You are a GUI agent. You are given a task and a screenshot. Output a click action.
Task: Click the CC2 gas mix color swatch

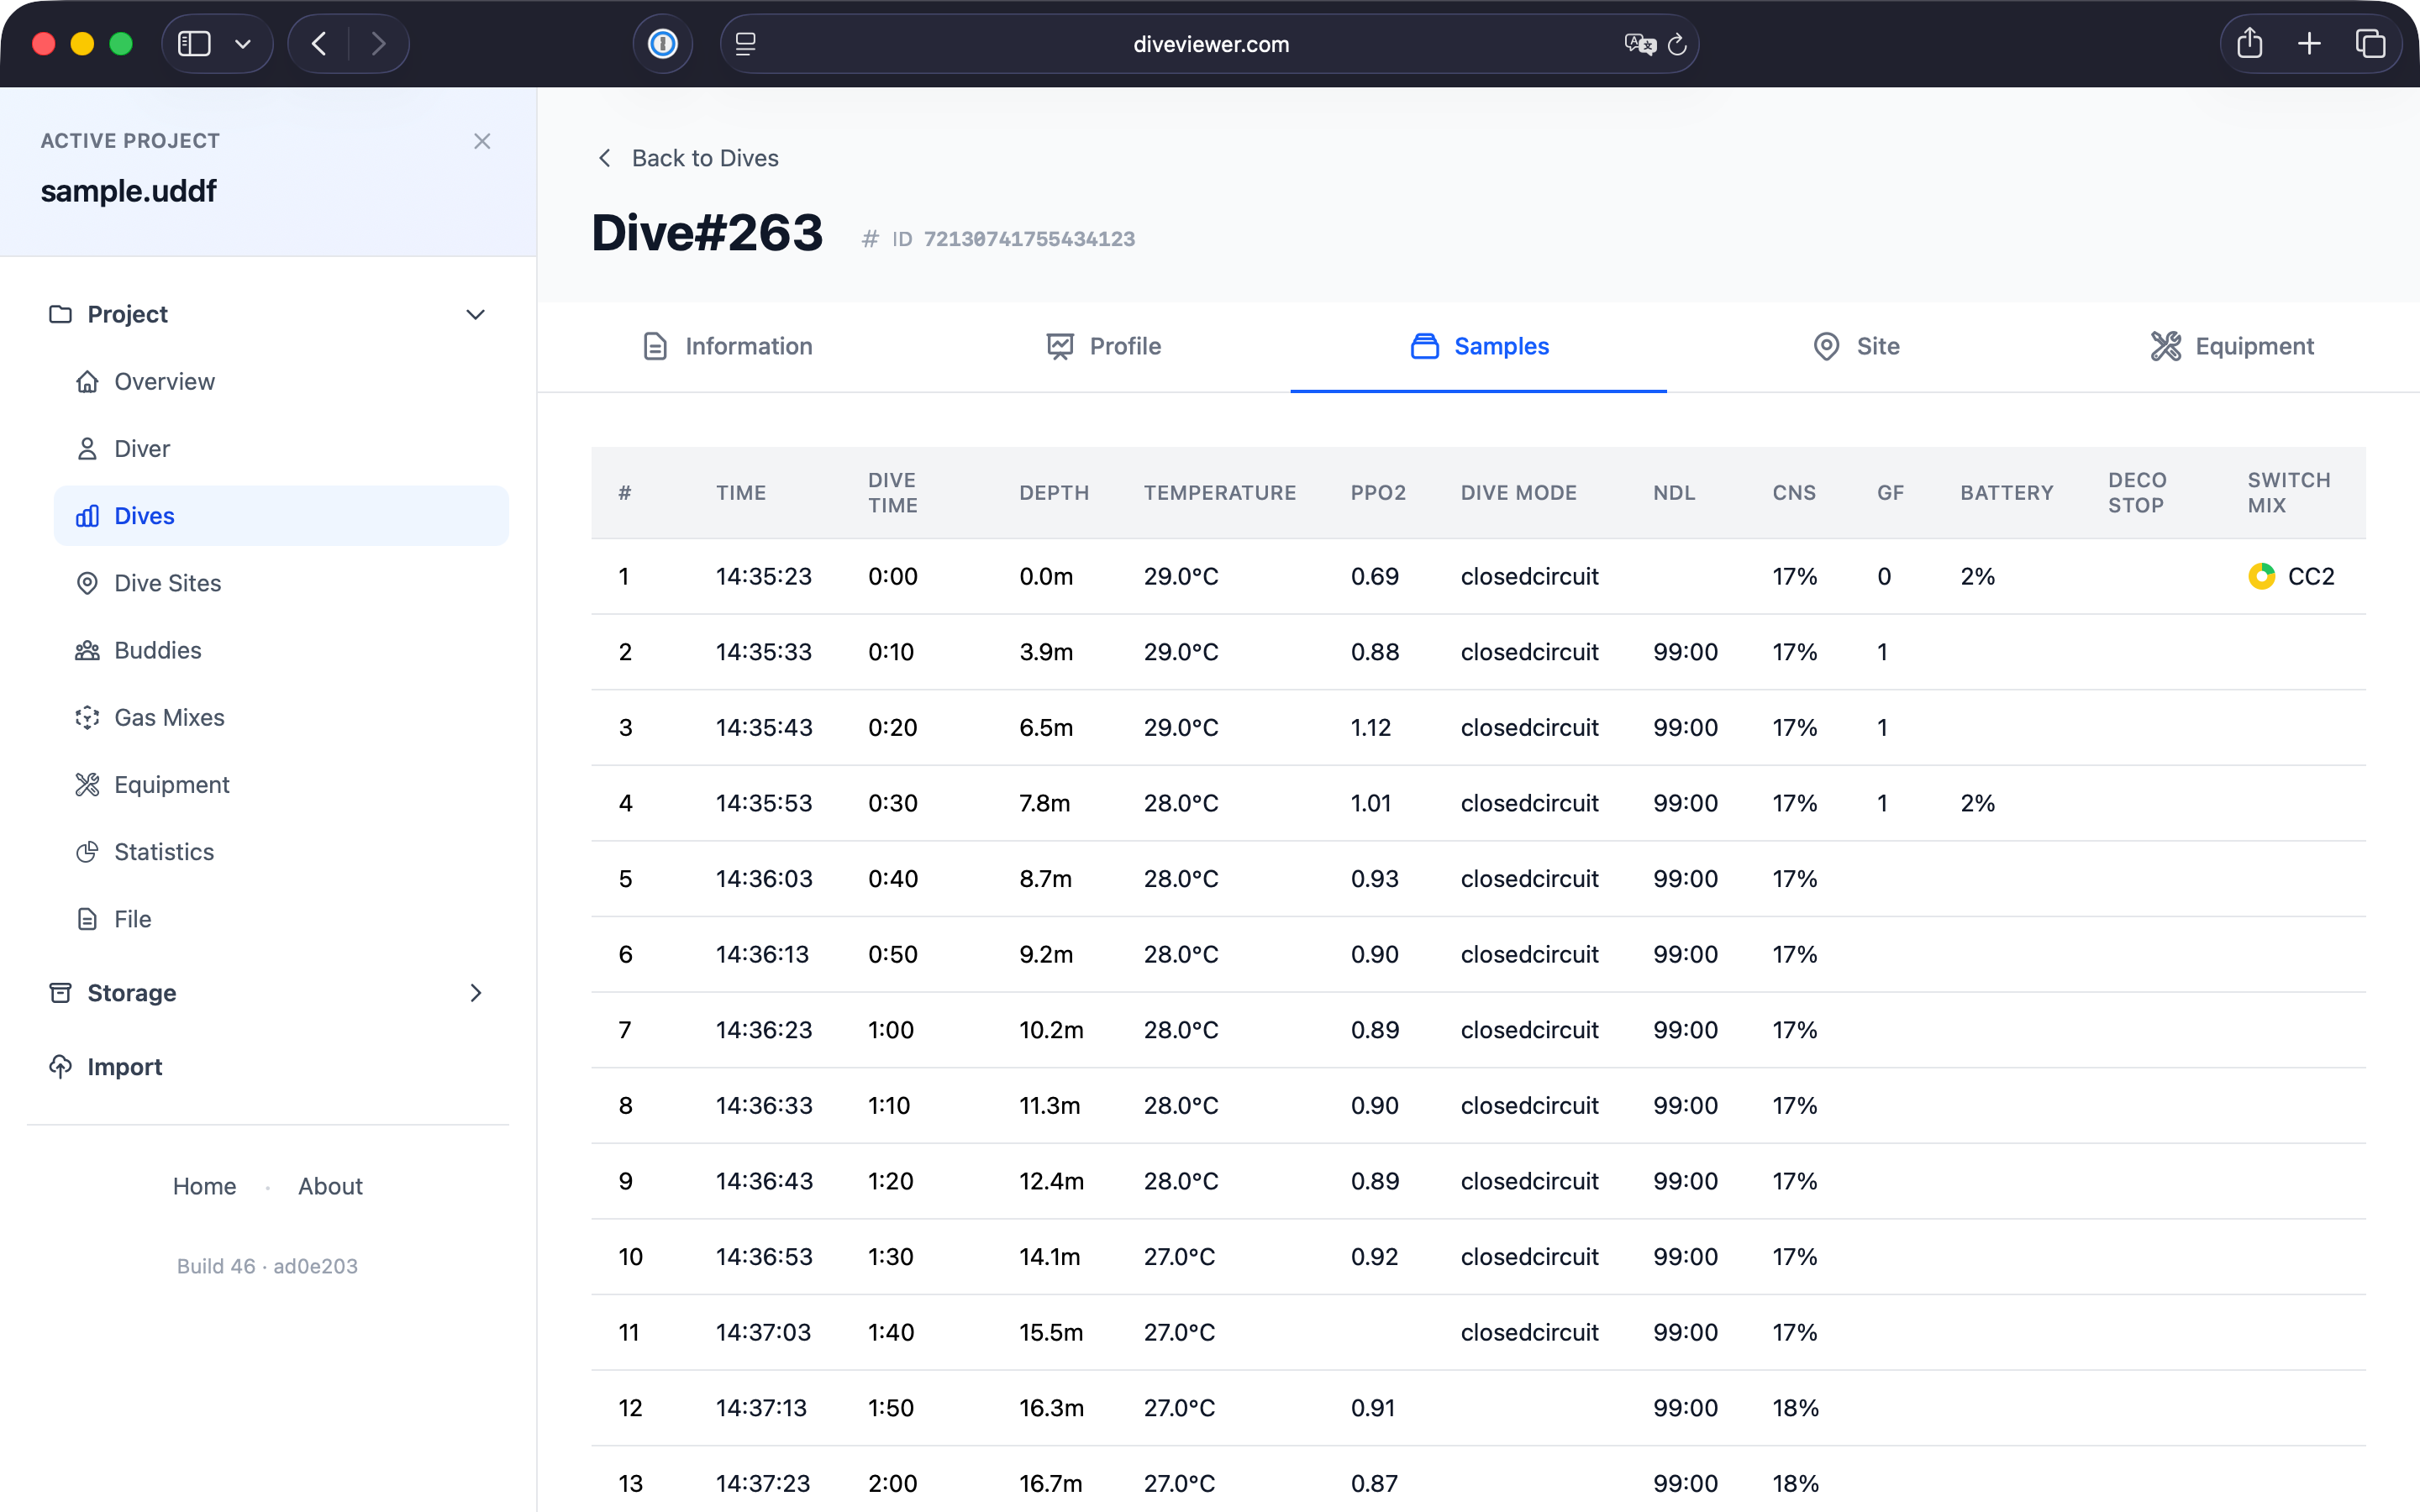point(2261,577)
